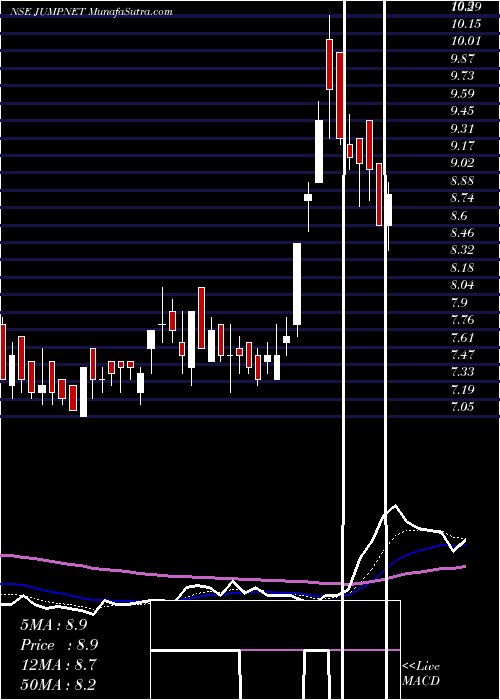
Task: Click the 9.02 price axis label
Action: click(462, 163)
